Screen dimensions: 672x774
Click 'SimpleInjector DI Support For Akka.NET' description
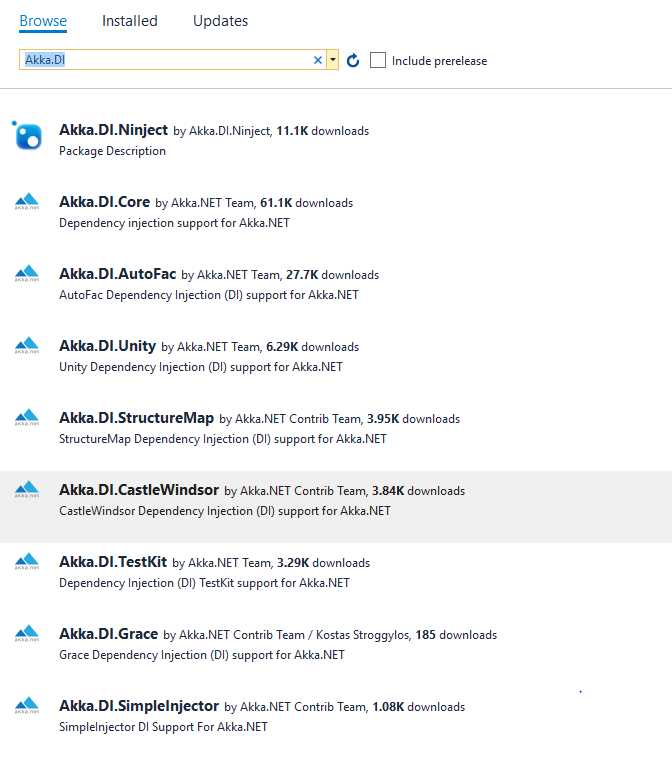click(163, 728)
